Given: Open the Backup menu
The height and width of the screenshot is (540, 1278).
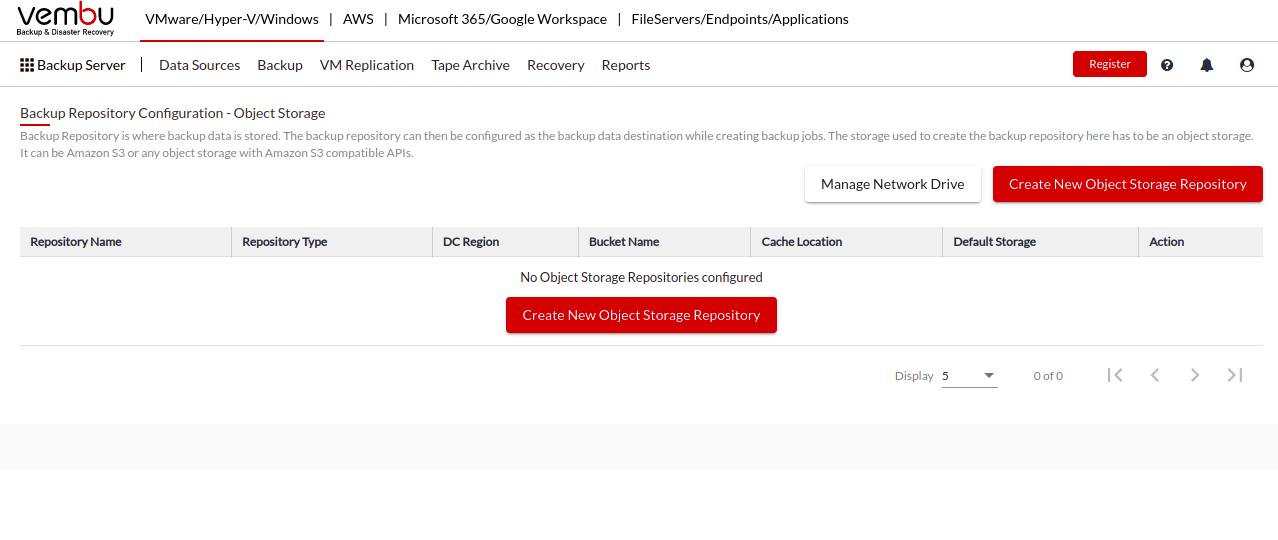Looking at the screenshot, I should (280, 65).
